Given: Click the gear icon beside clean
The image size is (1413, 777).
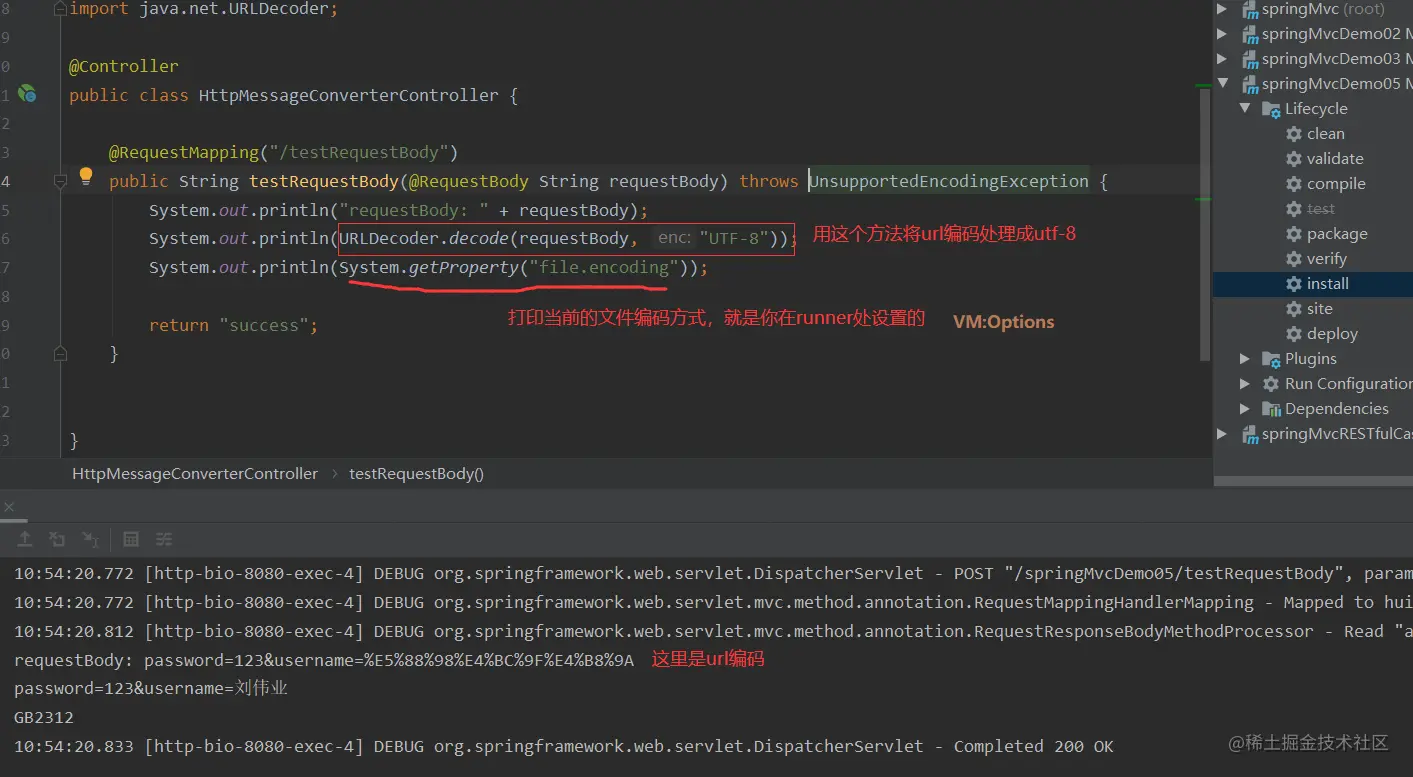Looking at the screenshot, I should point(1294,134).
